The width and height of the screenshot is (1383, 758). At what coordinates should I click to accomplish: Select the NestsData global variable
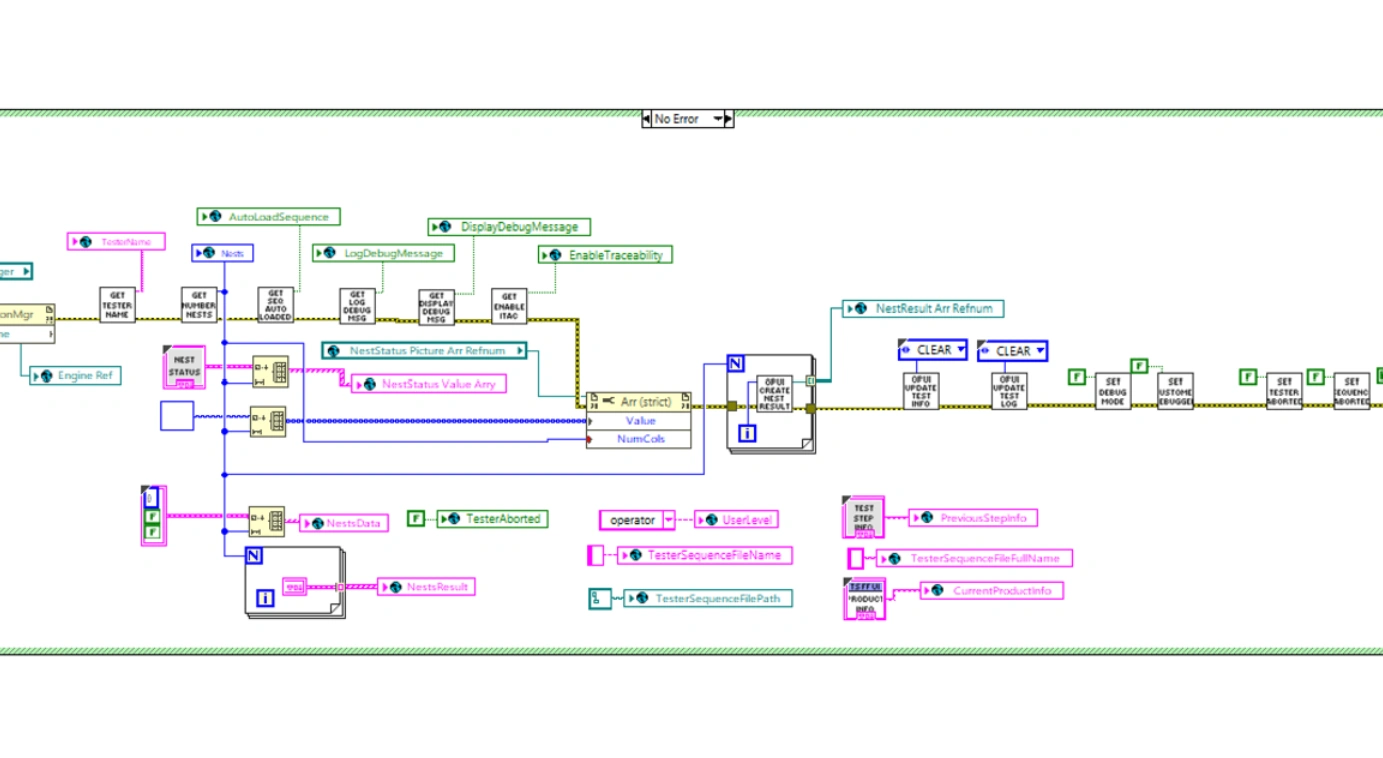point(344,523)
